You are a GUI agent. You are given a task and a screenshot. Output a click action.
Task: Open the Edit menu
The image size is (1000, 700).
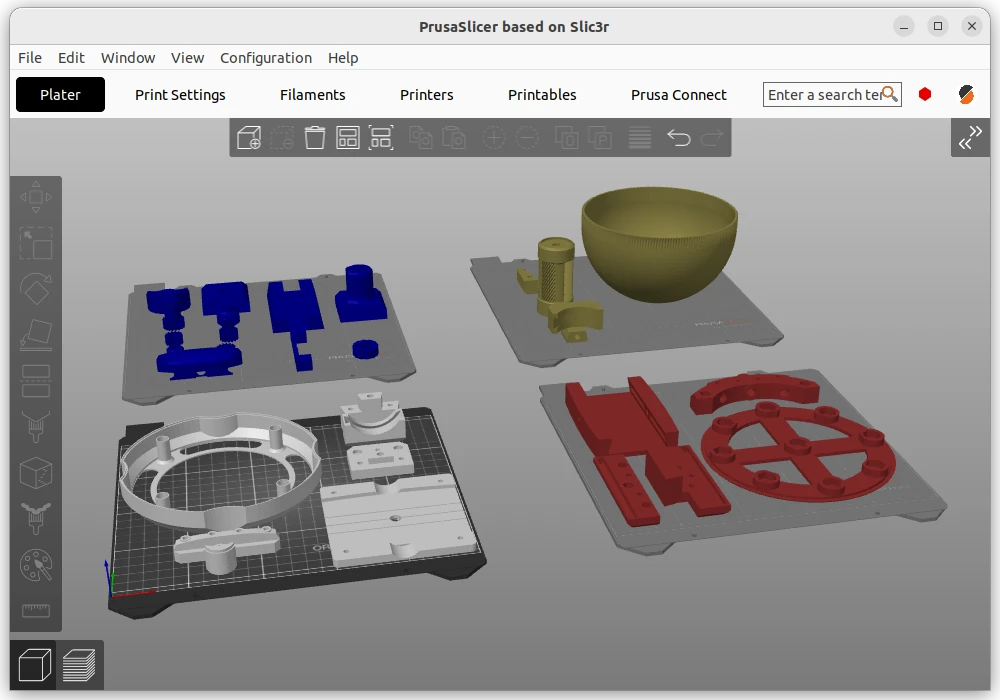tap(71, 58)
